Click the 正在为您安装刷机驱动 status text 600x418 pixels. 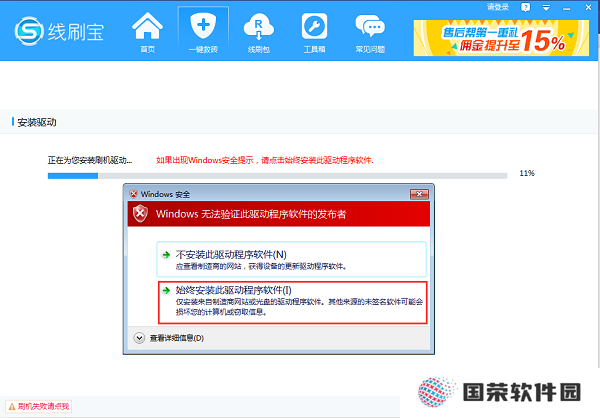[x=90, y=160]
